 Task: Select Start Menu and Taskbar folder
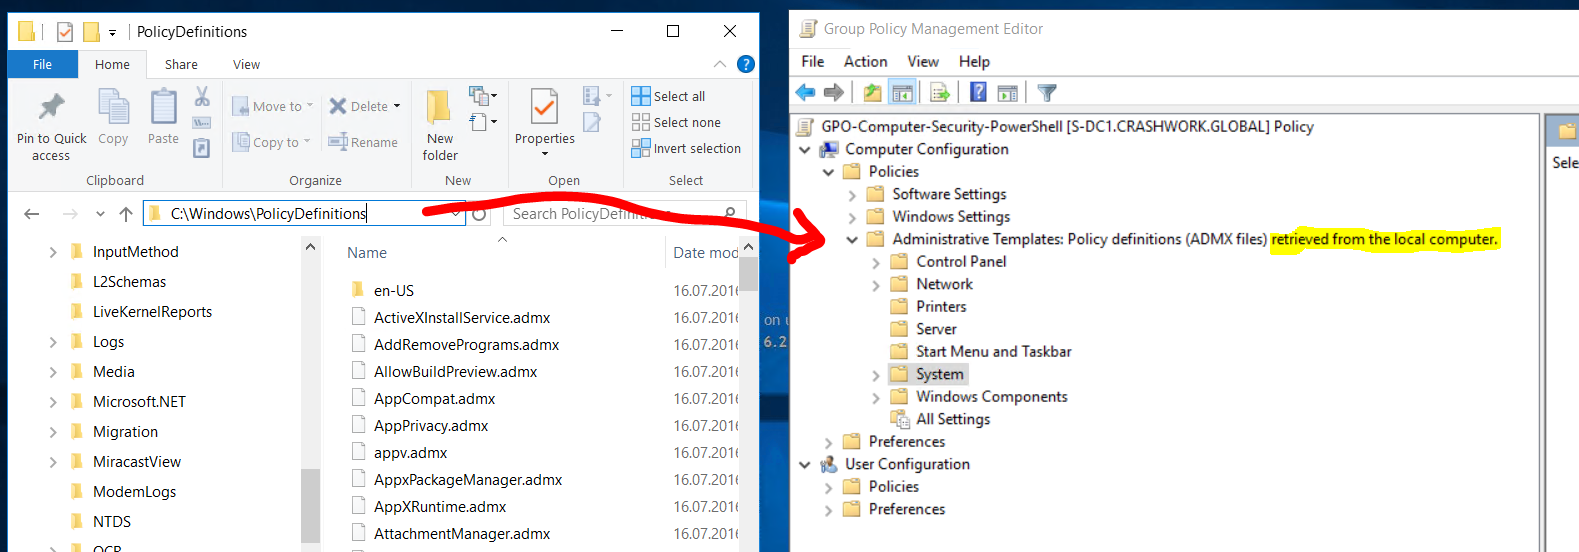coord(981,352)
